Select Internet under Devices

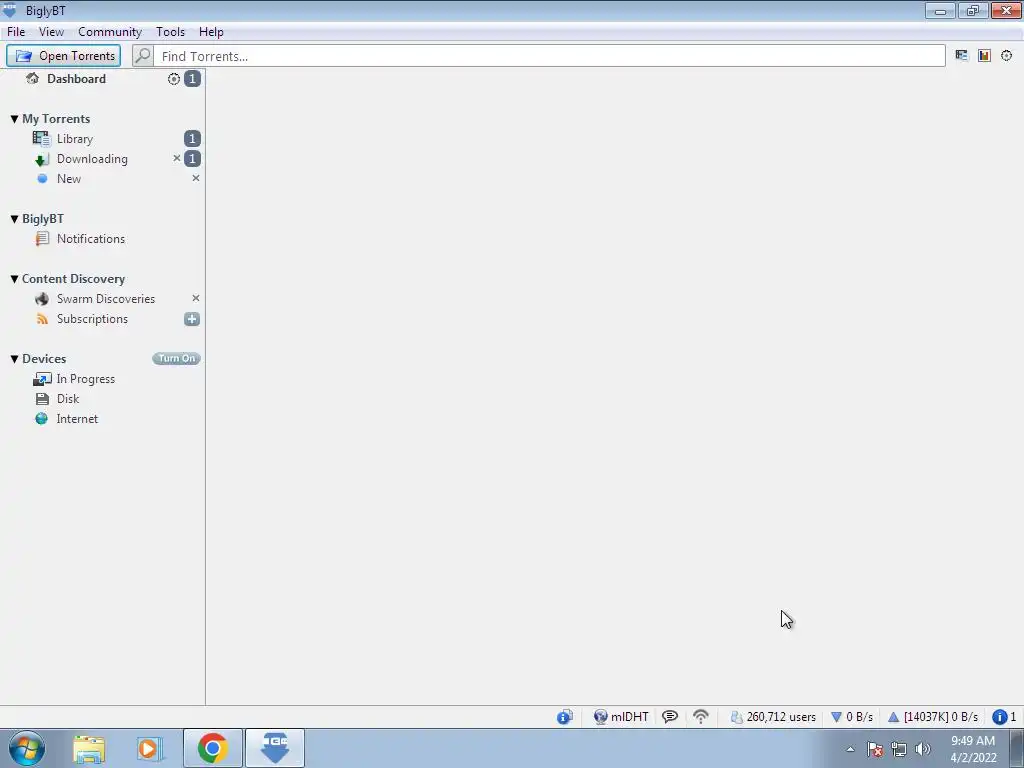pyautogui.click(x=77, y=419)
